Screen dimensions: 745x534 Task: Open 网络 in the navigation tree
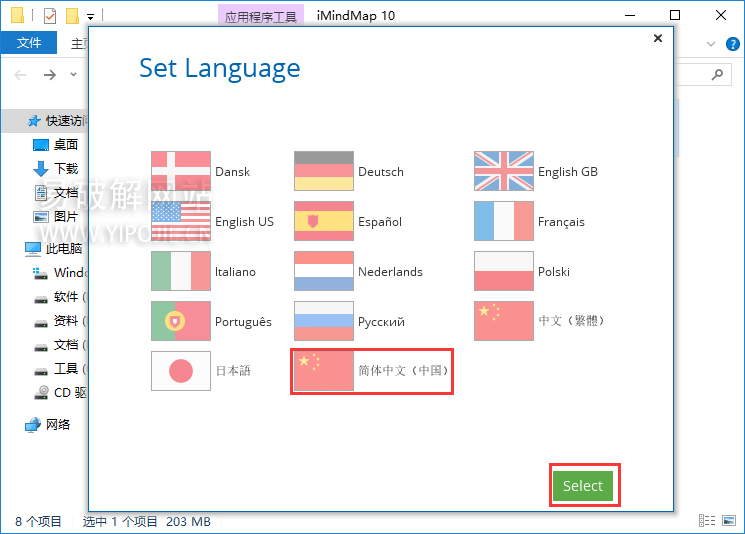pyautogui.click(x=58, y=424)
